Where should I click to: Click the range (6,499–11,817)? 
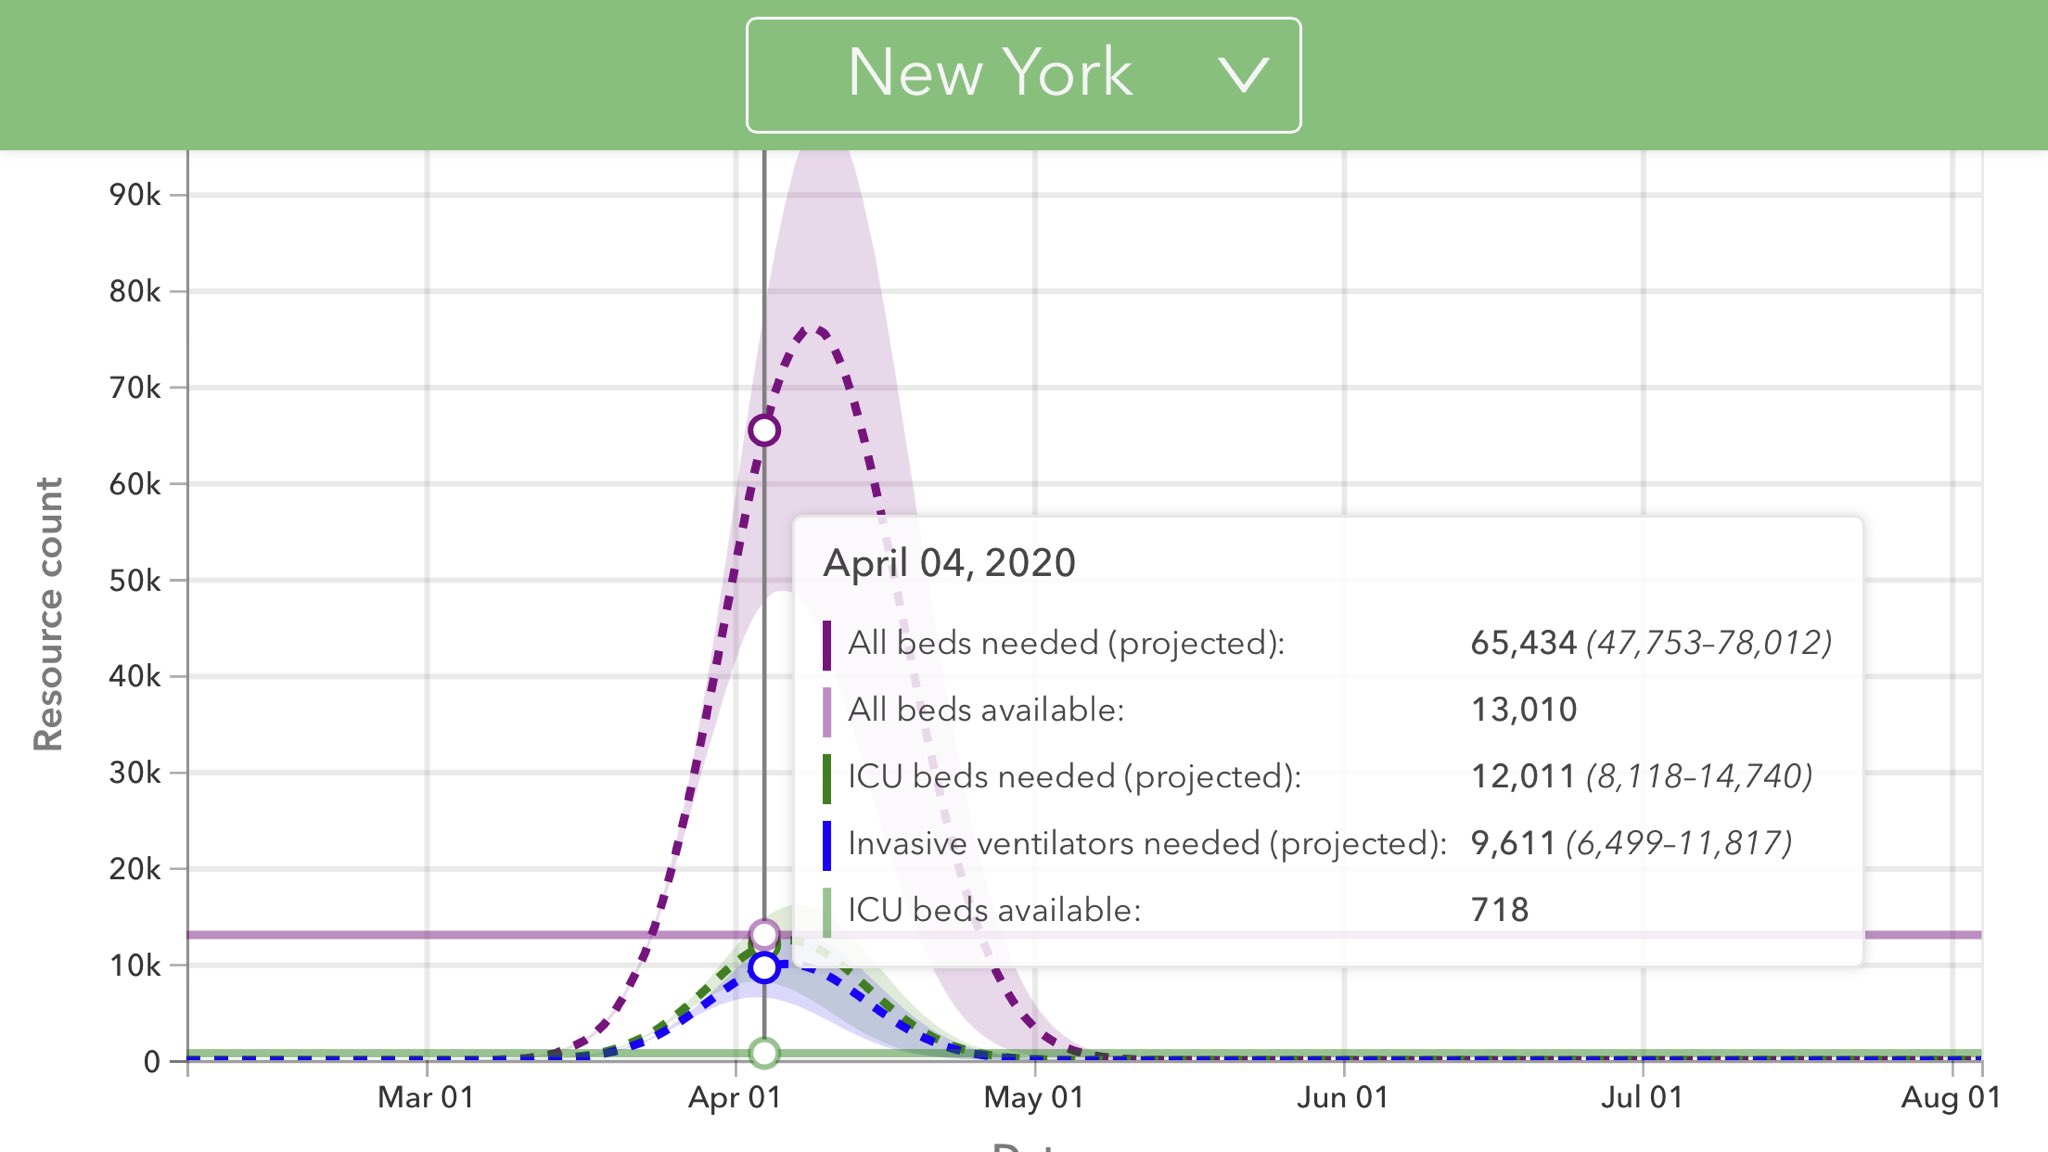1679,844
